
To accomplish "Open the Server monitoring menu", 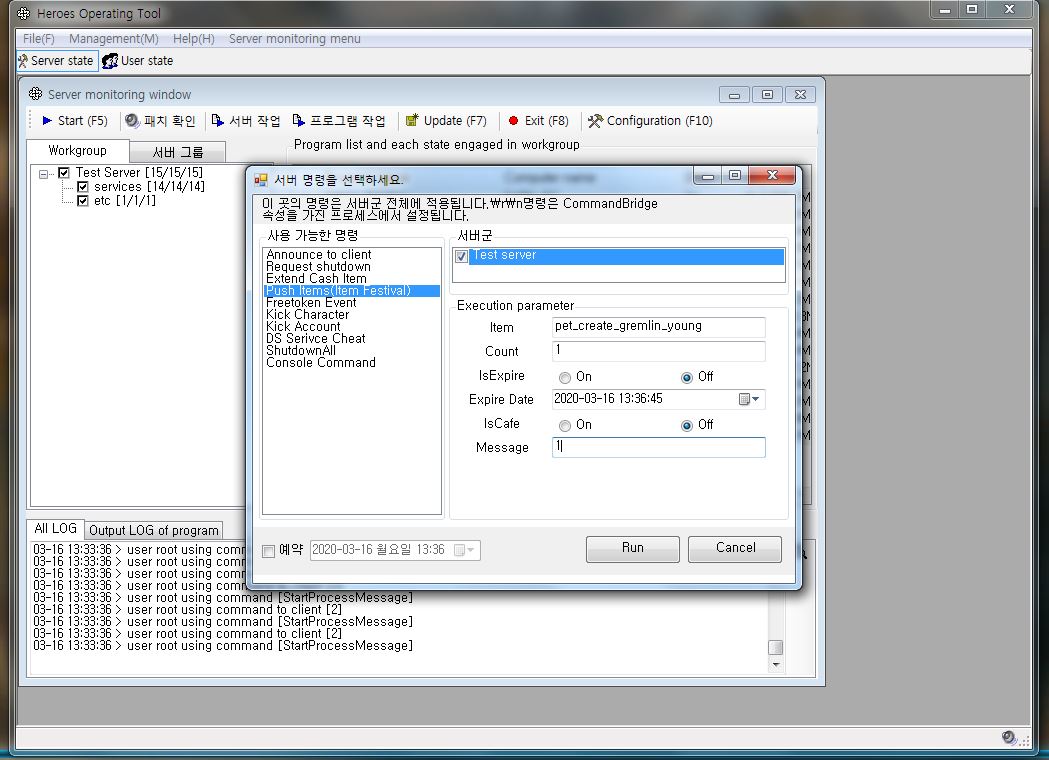I will coord(295,39).
